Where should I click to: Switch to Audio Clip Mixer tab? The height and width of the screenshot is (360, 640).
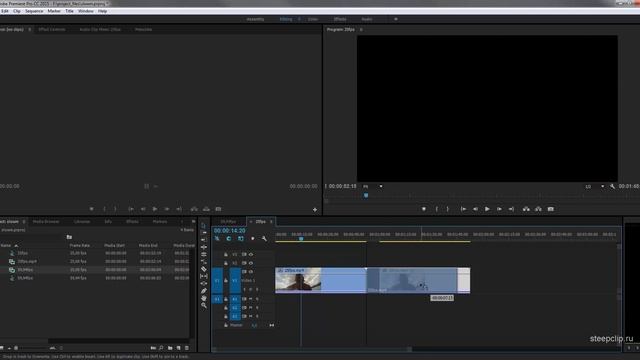(x=100, y=29)
